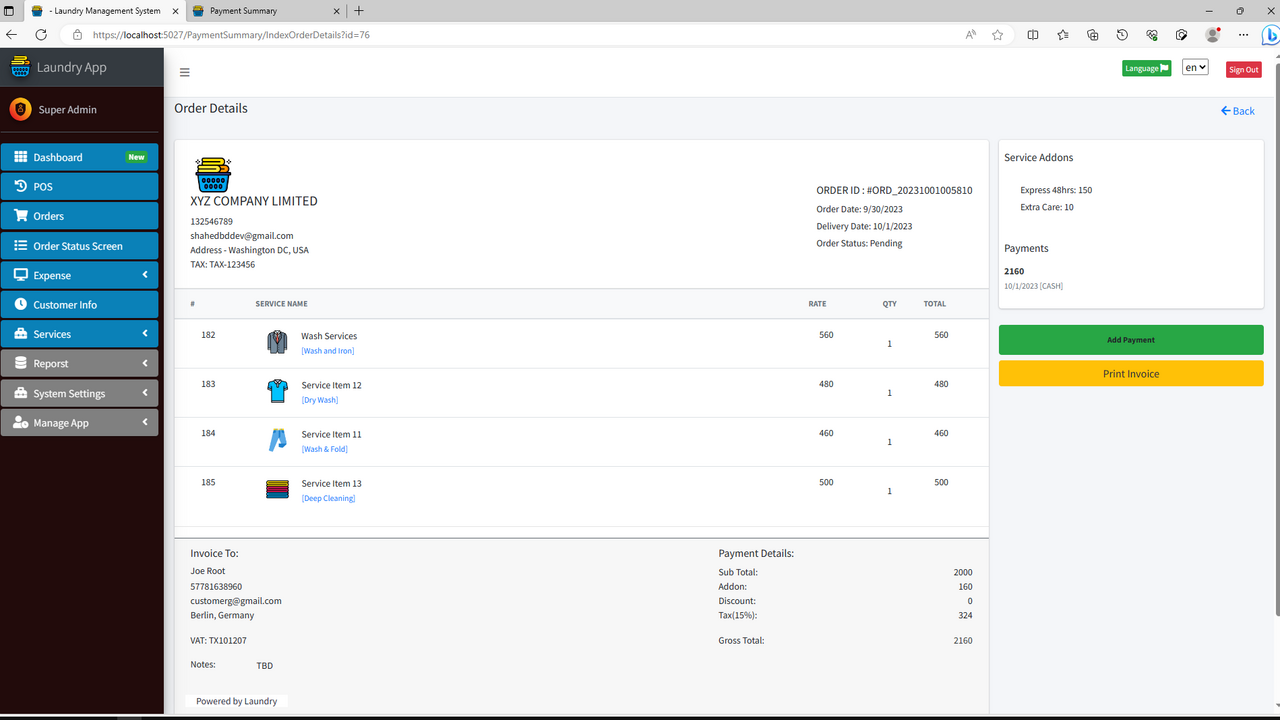Click the Expense monitor icon
Image resolution: width=1280 pixels, height=720 pixels.
tap(20, 274)
